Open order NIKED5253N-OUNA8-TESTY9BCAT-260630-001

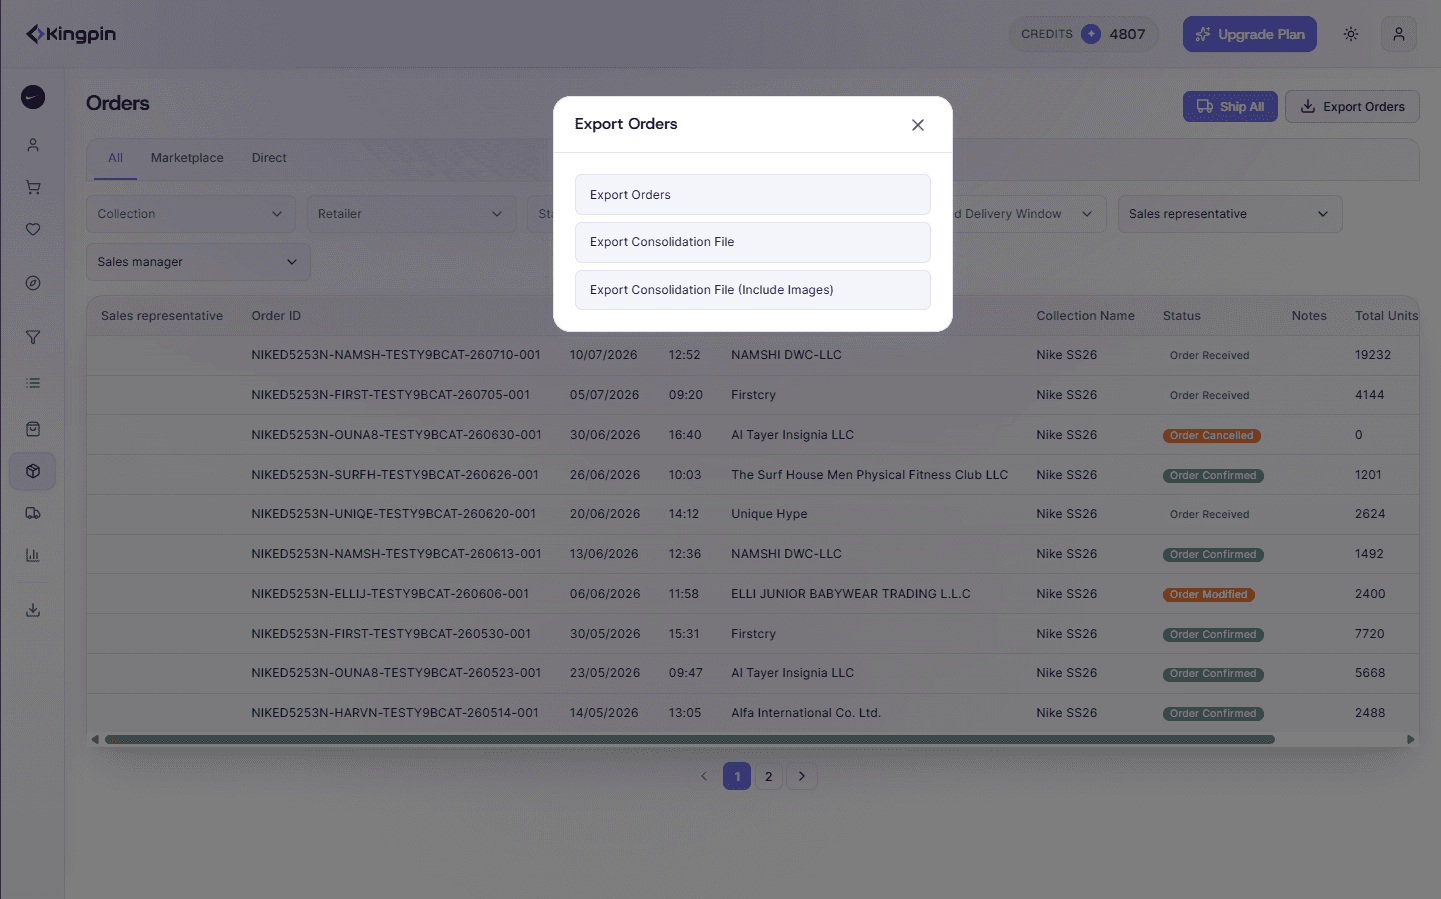coord(396,435)
